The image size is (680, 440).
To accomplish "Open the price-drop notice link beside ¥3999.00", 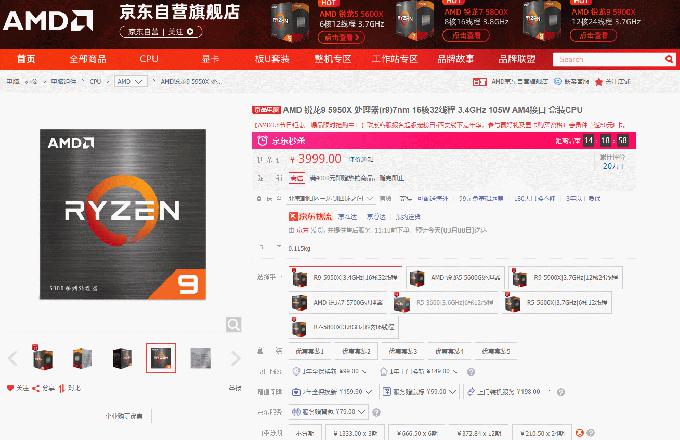I will pyautogui.click(x=361, y=160).
